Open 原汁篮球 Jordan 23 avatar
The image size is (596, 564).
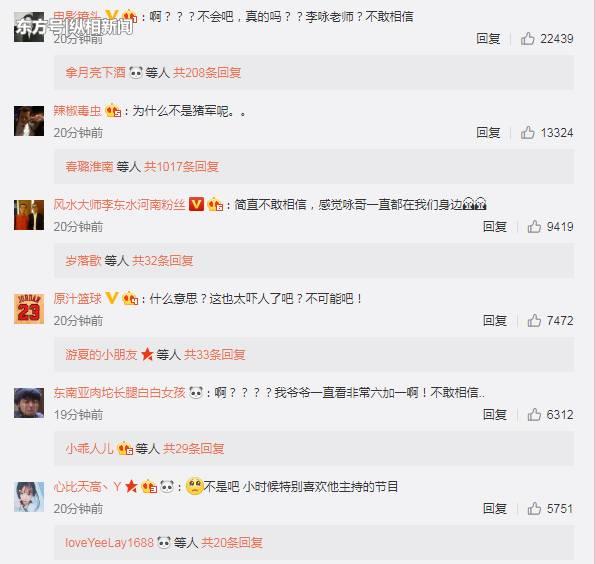29,309
